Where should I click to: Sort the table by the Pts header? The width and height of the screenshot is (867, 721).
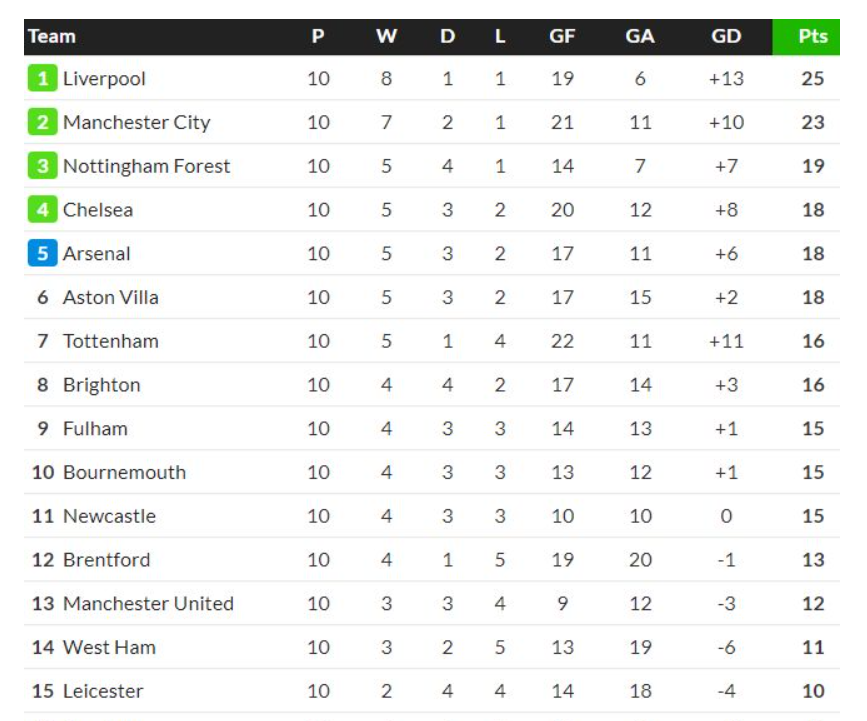tap(812, 36)
